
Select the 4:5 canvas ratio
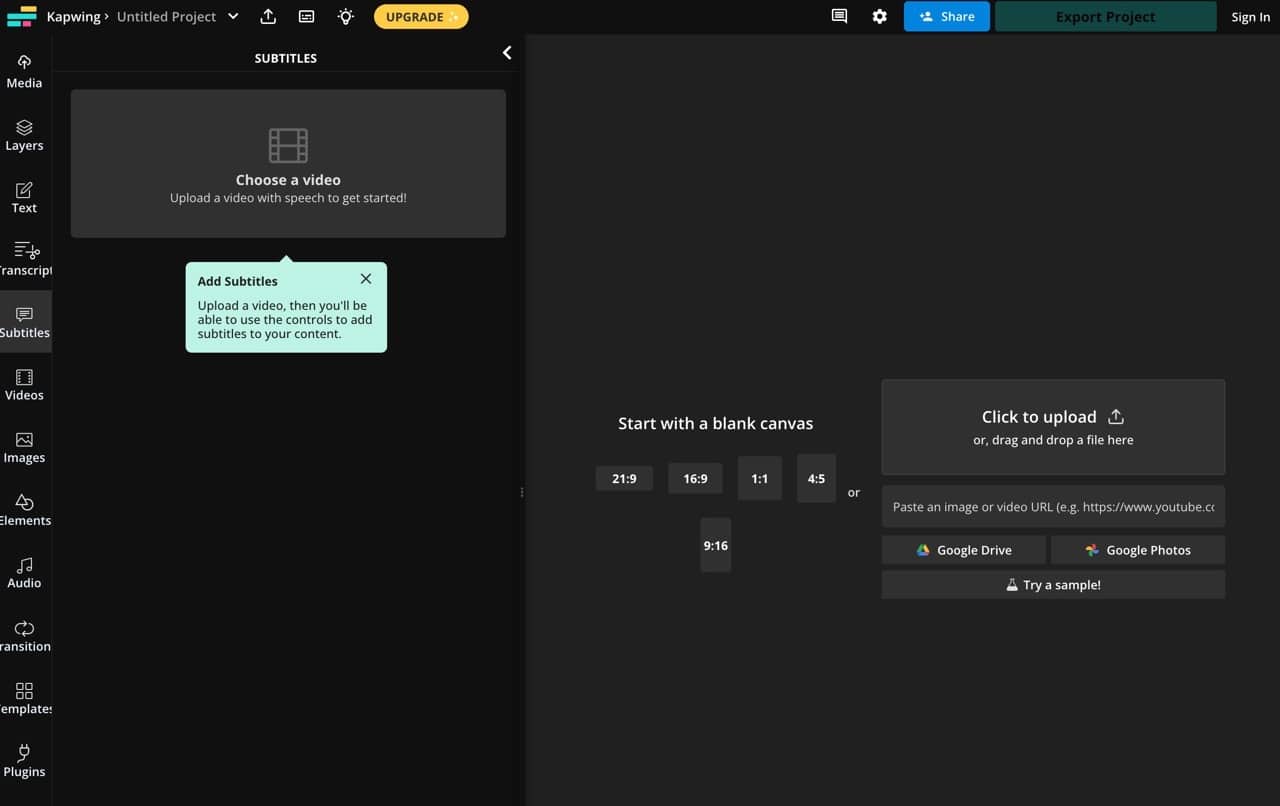pyautogui.click(x=816, y=479)
